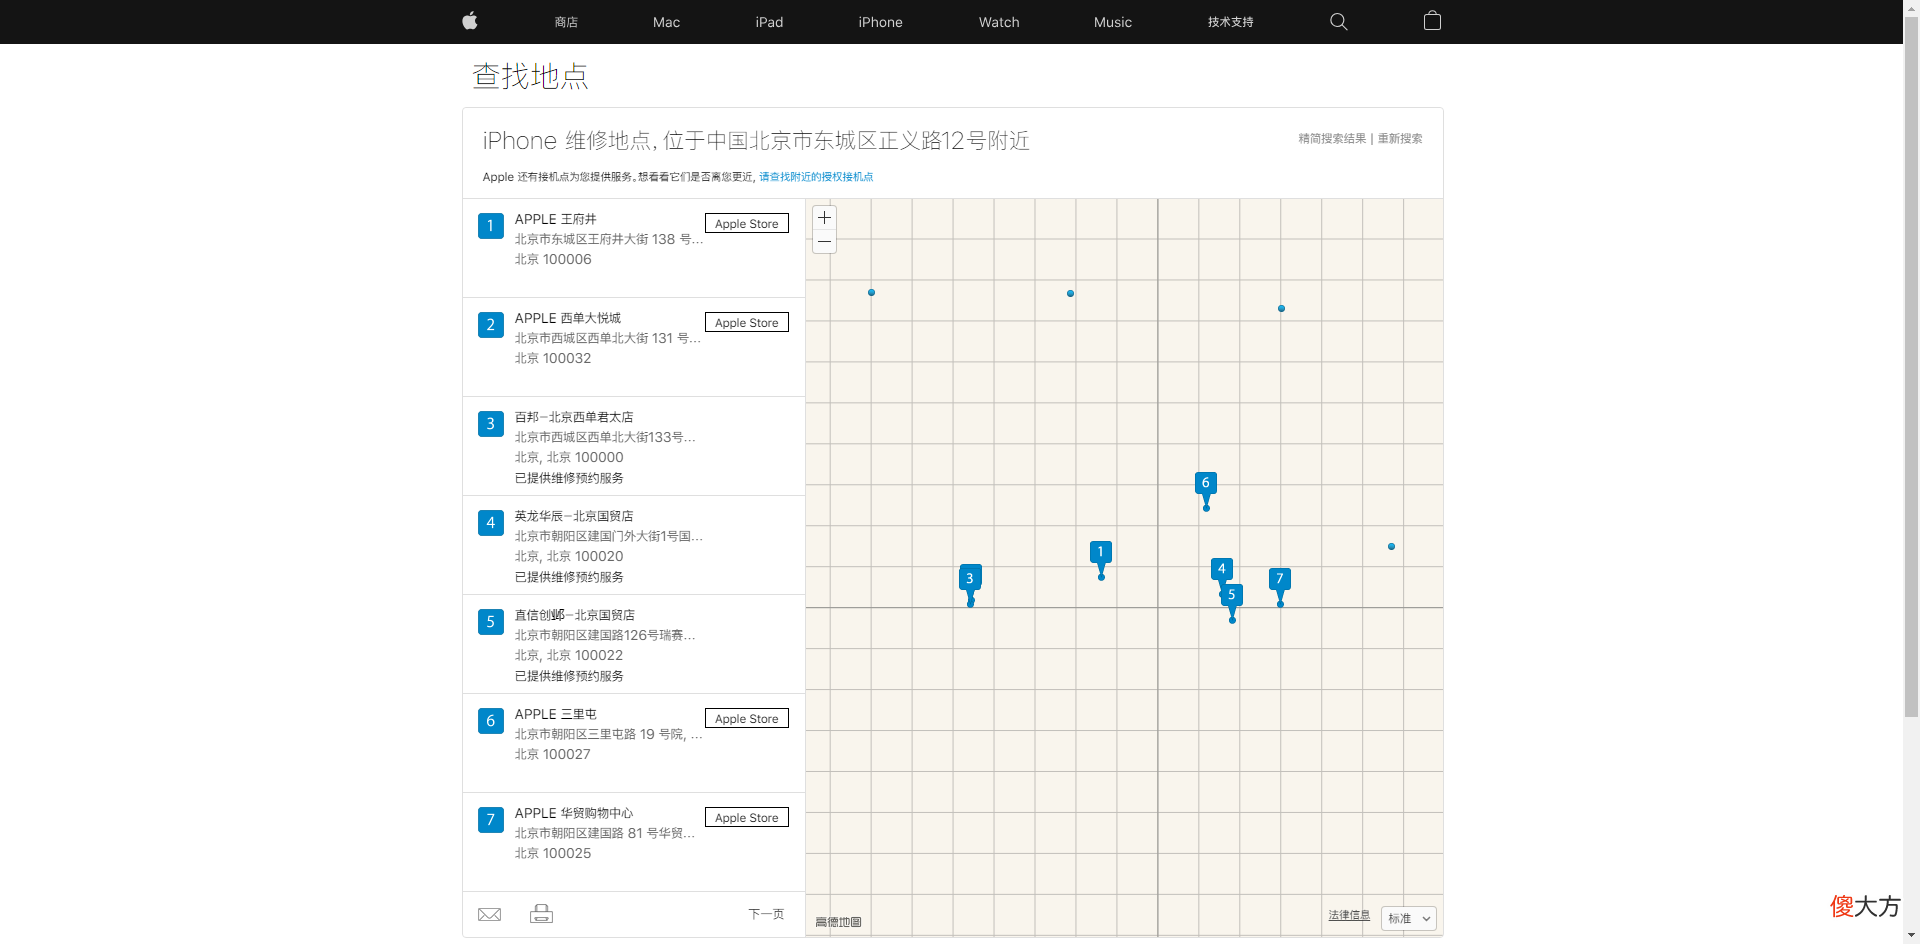Click the 高德地图 map attribution
Viewport: 1920px width, 944px height.
tap(838, 922)
